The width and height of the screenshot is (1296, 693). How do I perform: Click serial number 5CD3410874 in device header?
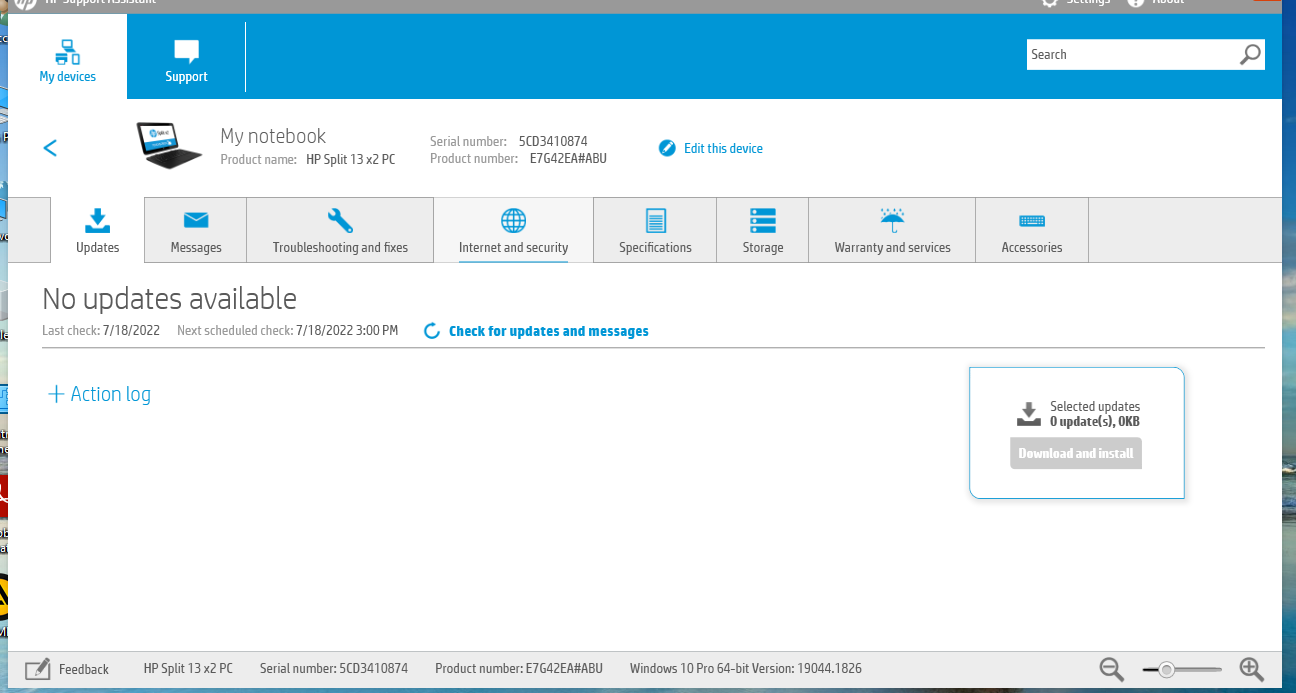click(x=553, y=142)
